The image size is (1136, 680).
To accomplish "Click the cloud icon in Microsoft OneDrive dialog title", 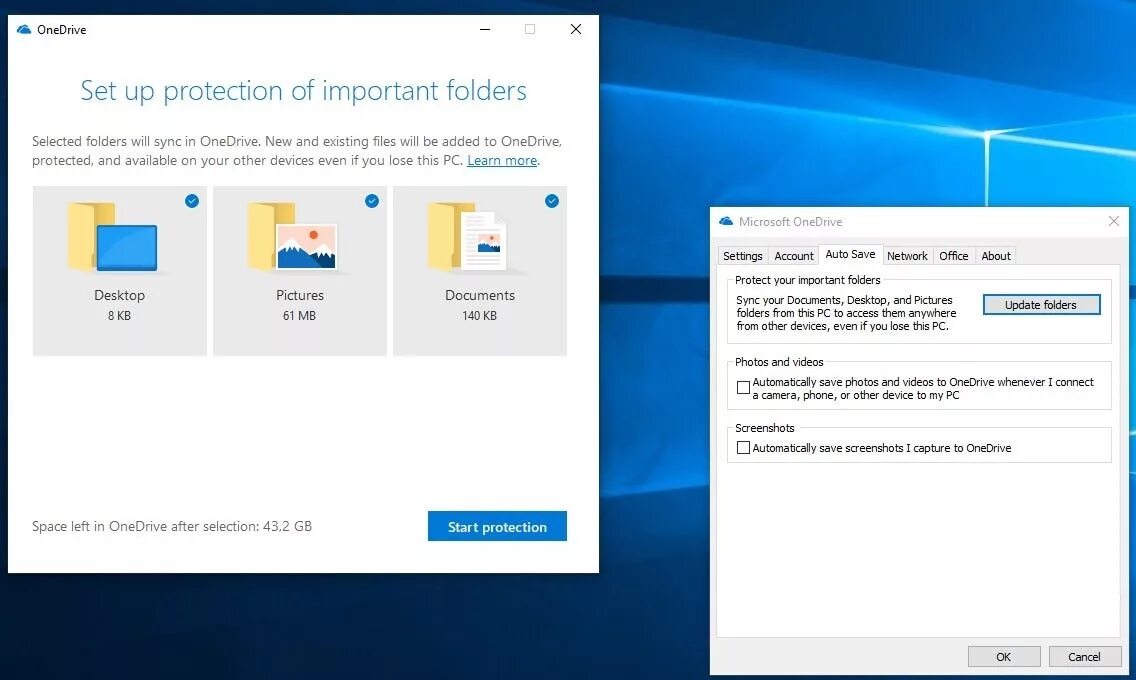I will [726, 222].
